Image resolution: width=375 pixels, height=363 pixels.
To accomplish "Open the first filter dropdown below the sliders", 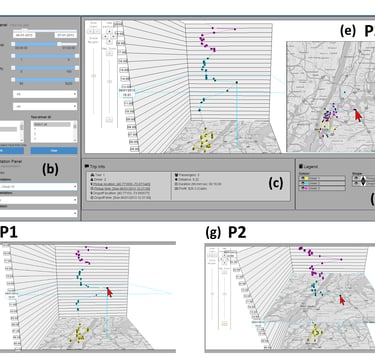I will coord(45,94).
